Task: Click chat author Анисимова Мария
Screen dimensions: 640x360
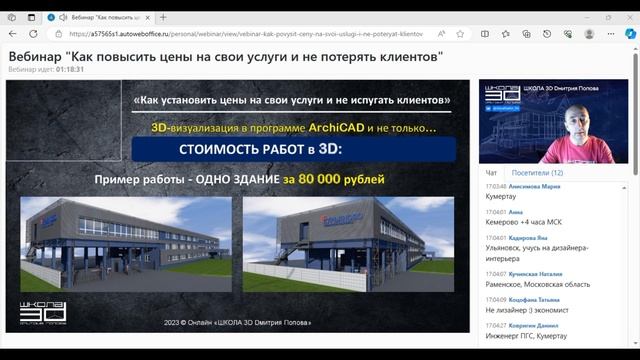Action: pyautogui.click(x=534, y=187)
